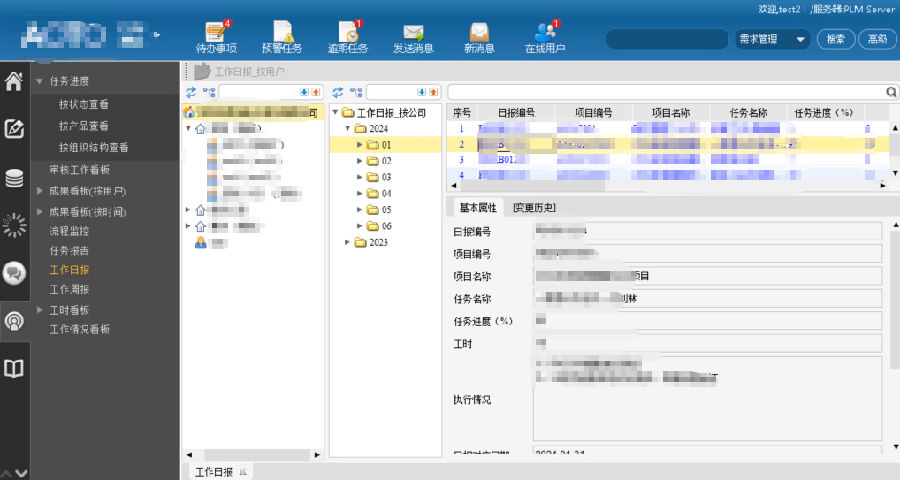Collapse the 工作日报_按公司 root node
Image resolution: width=900 pixels, height=480 pixels.
pyautogui.click(x=336, y=113)
